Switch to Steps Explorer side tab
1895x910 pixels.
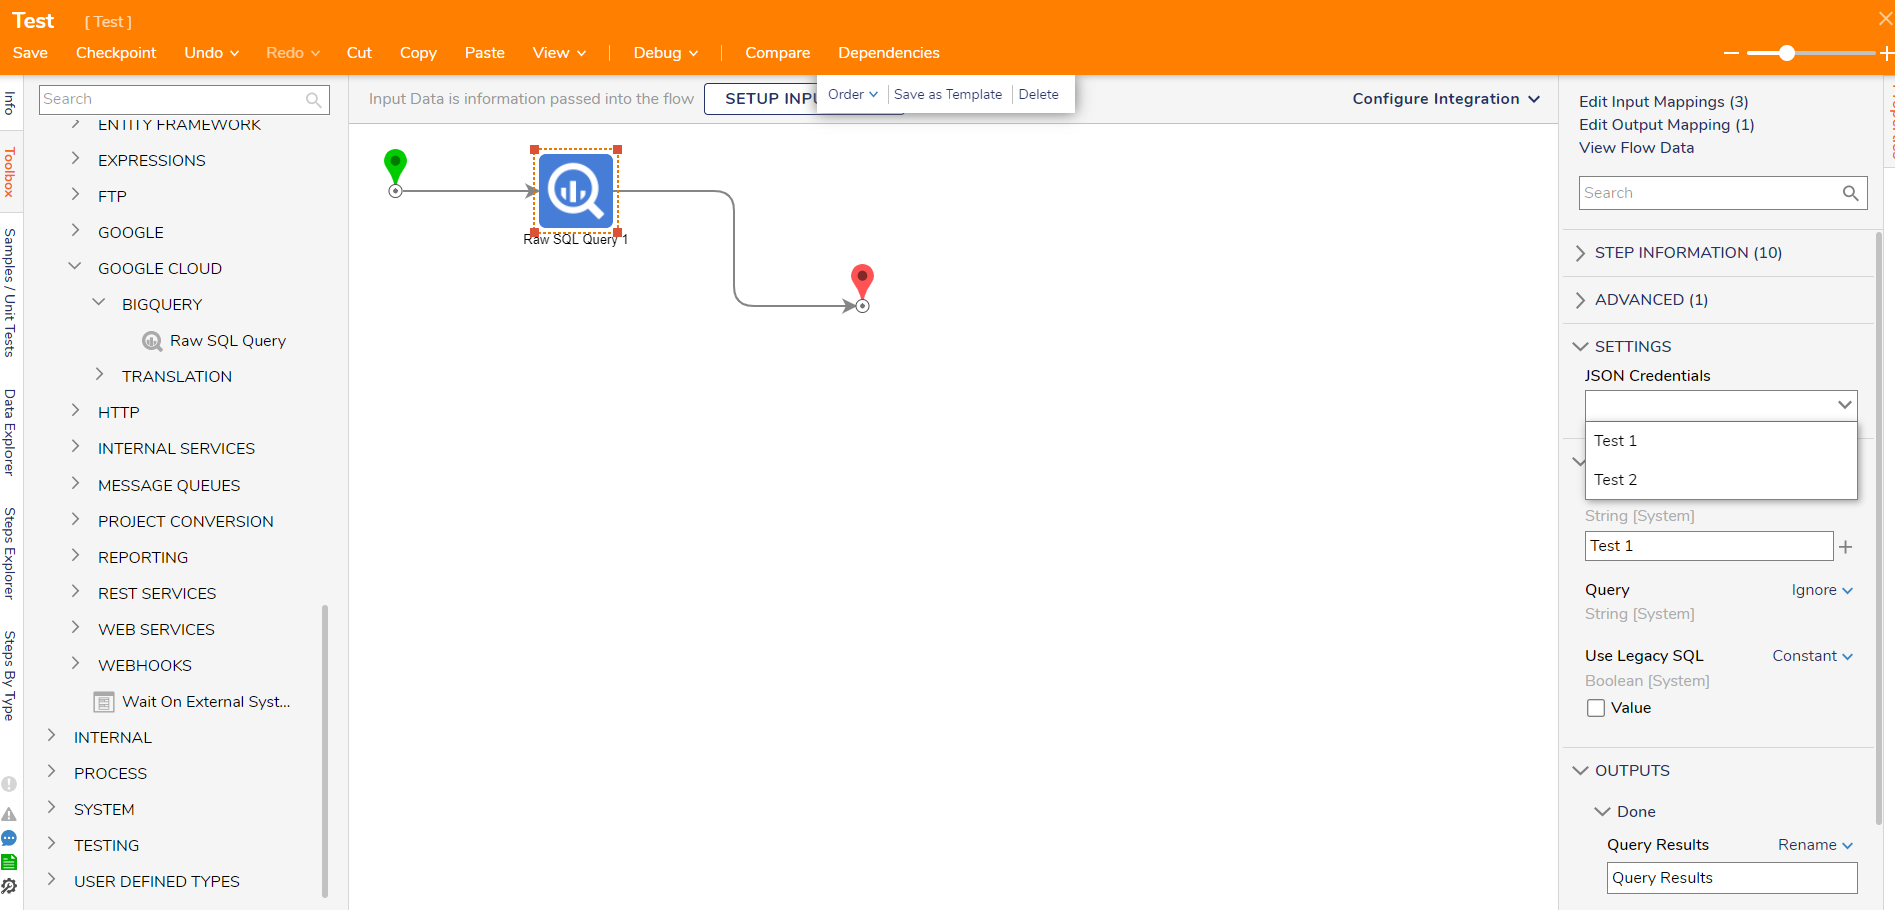click(x=10, y=553)
